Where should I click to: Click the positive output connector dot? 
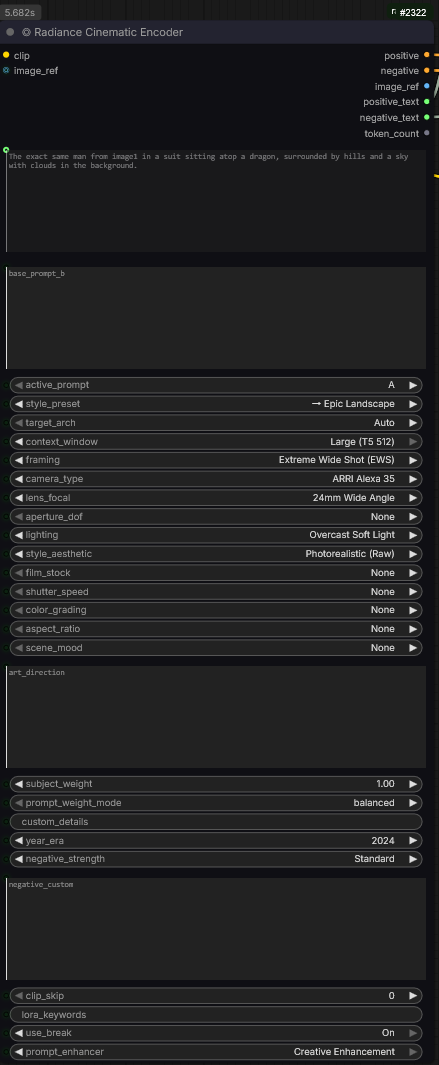point(426,55)
